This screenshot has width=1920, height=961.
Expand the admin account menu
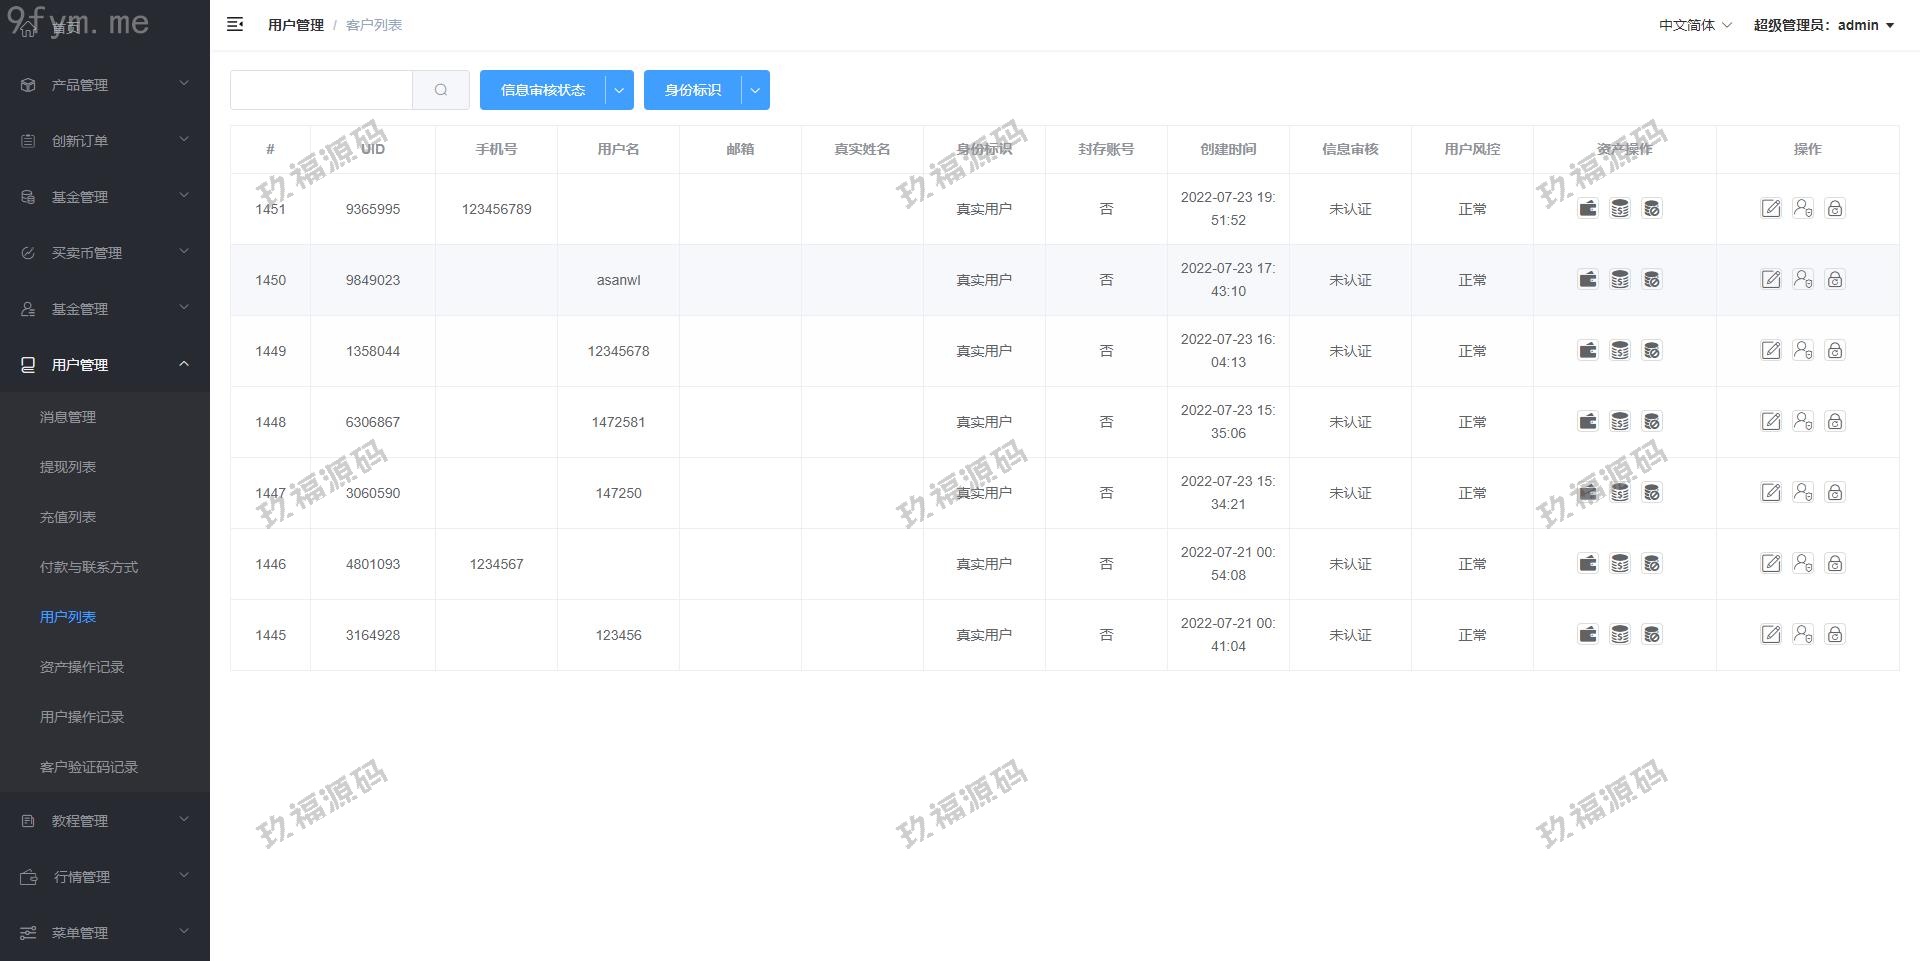pyautogui.click(x=1823, y=25)
